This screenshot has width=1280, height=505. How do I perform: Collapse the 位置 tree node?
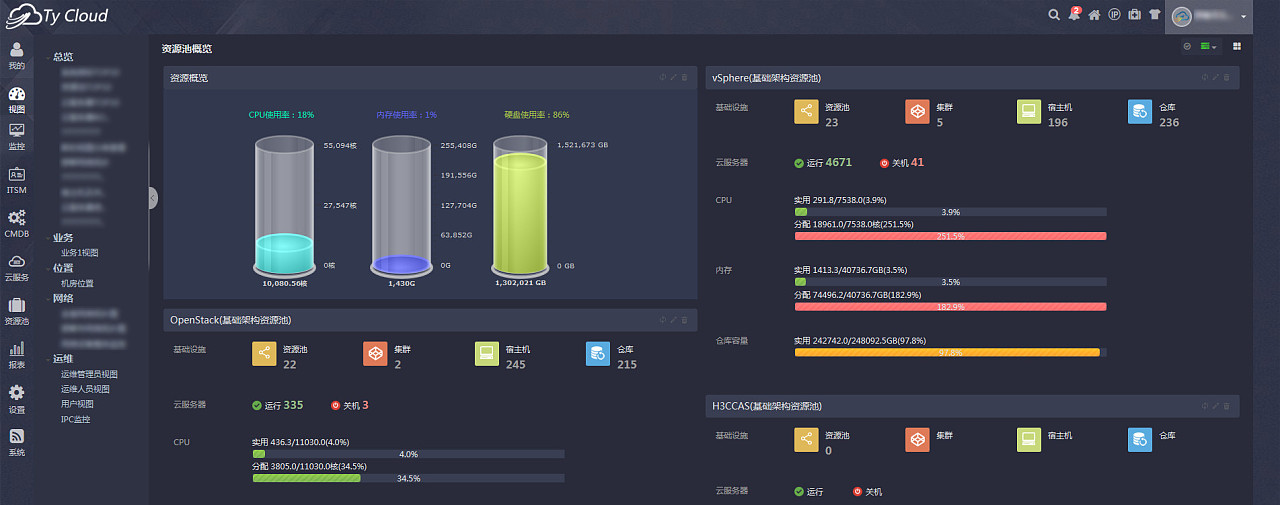(x=48, y=268)
